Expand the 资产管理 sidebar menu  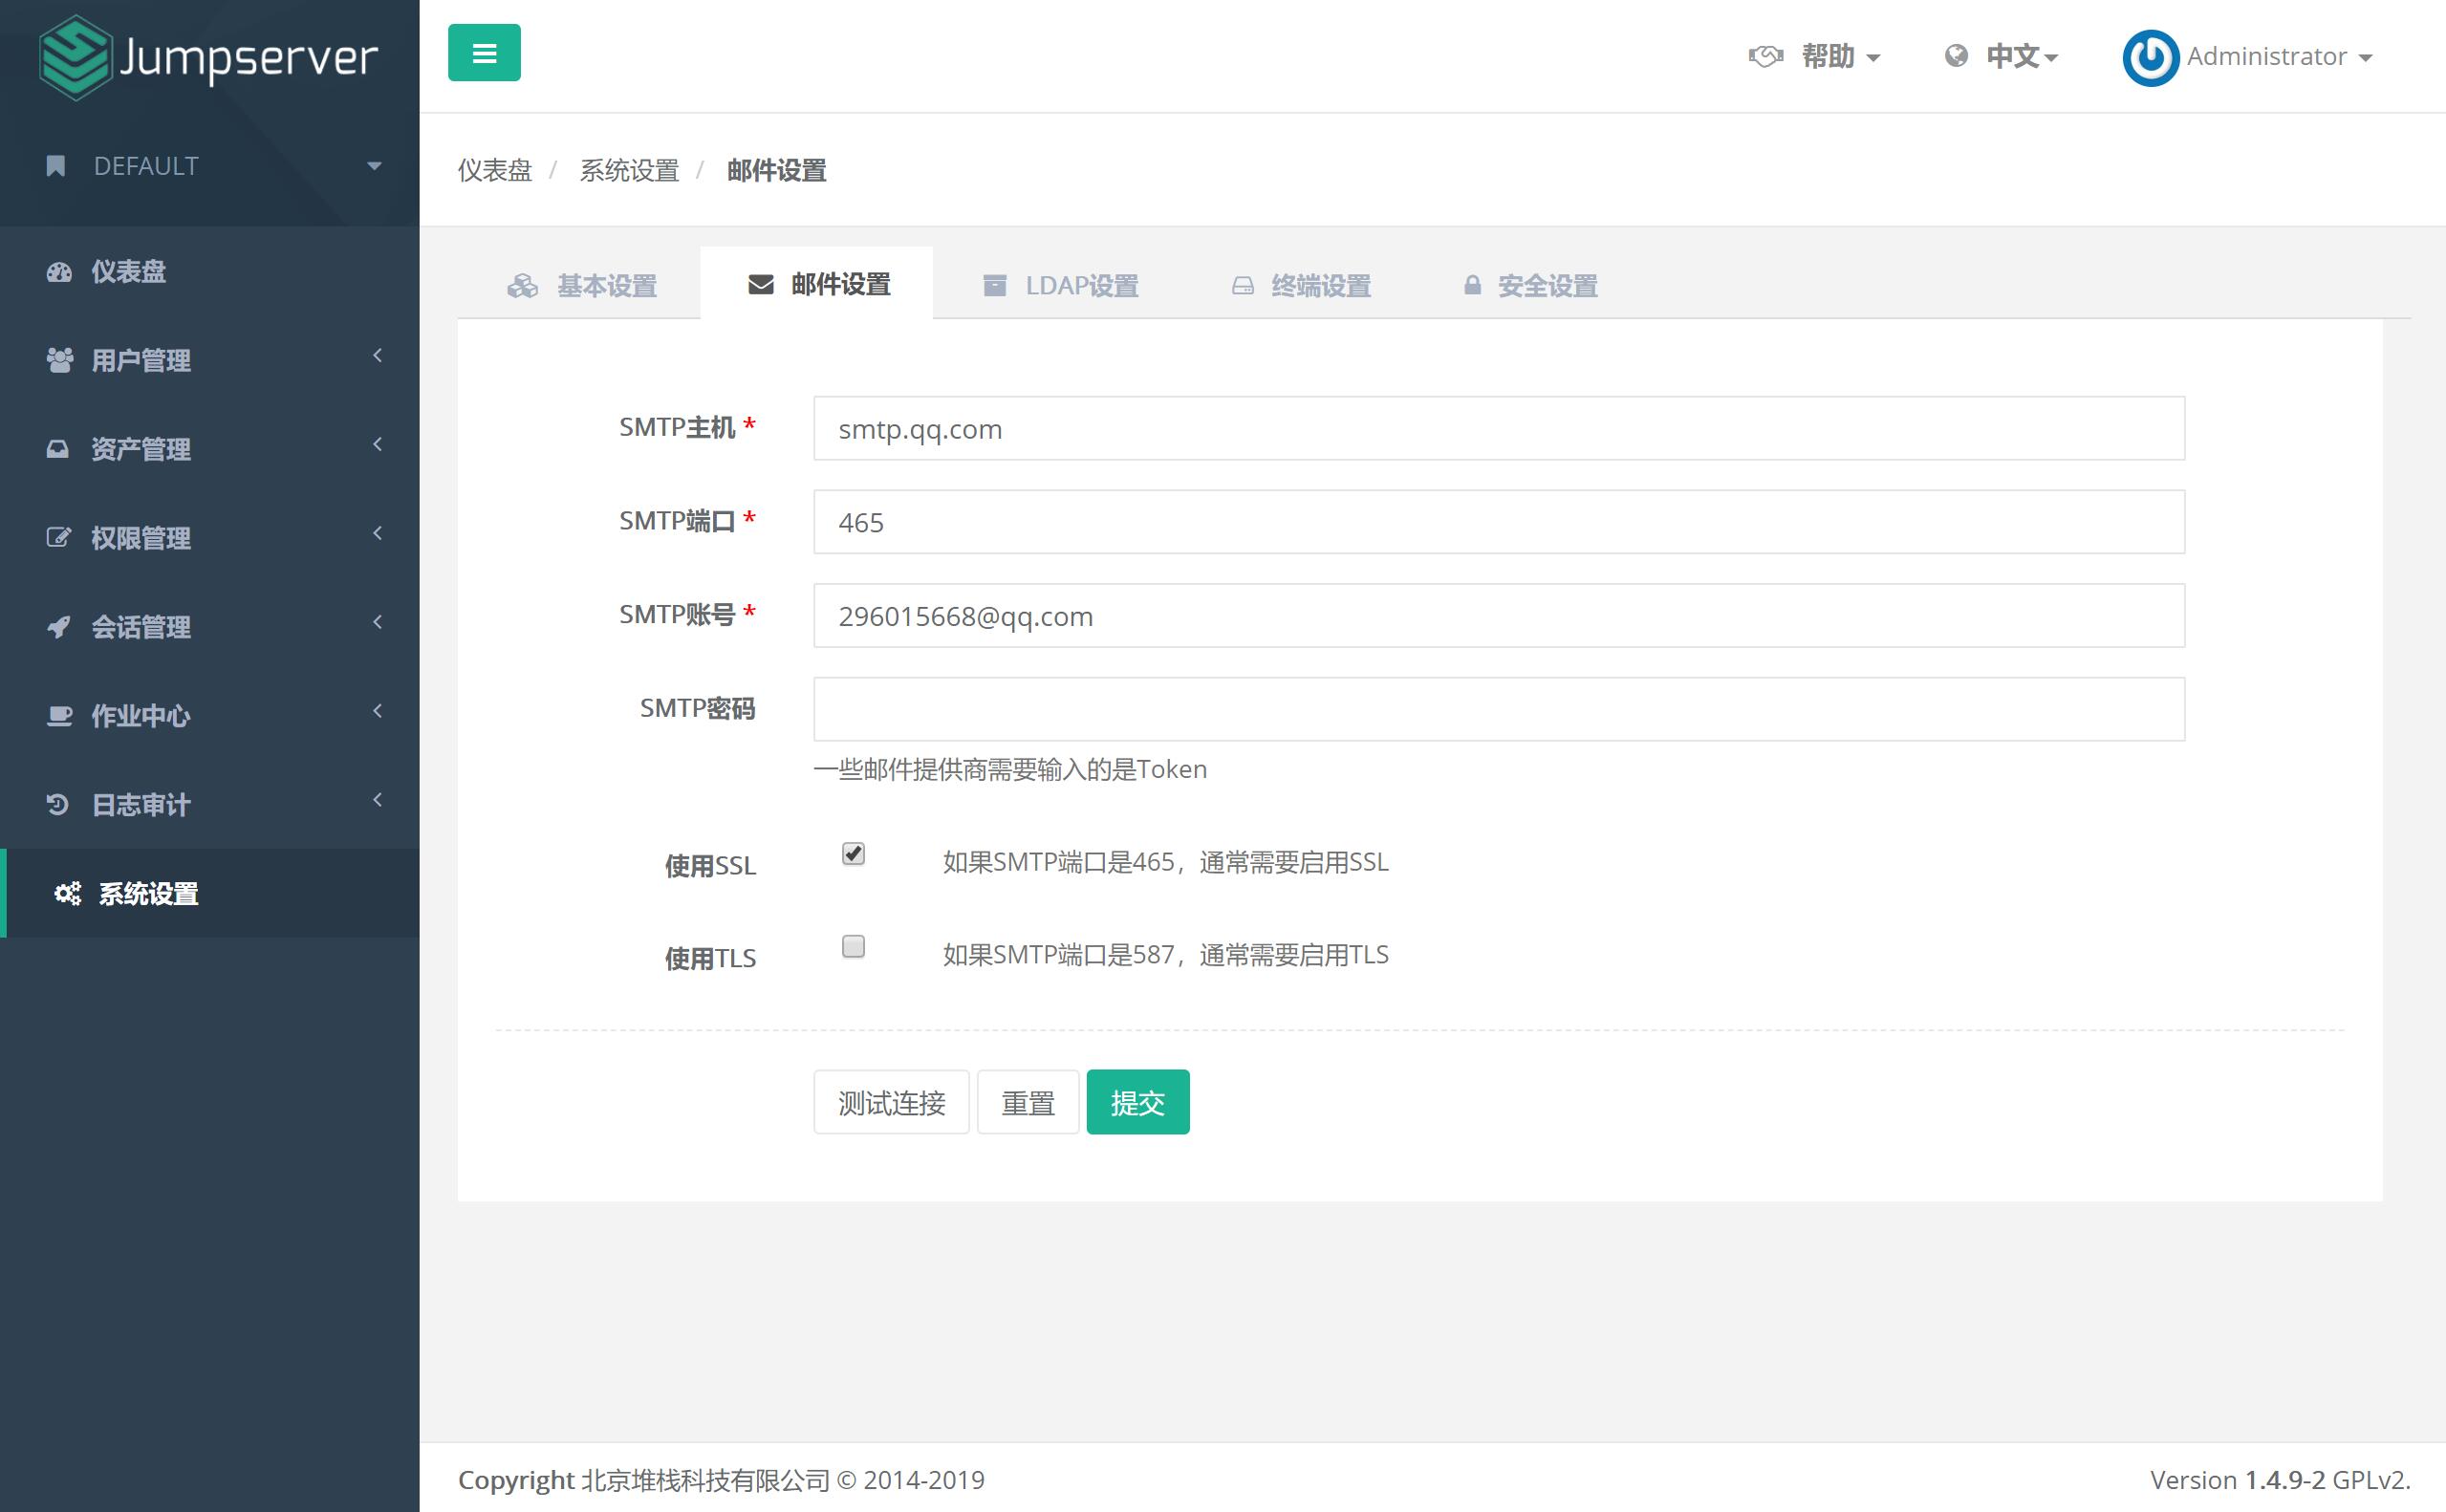pyautogui.click(x=209, y=449)
